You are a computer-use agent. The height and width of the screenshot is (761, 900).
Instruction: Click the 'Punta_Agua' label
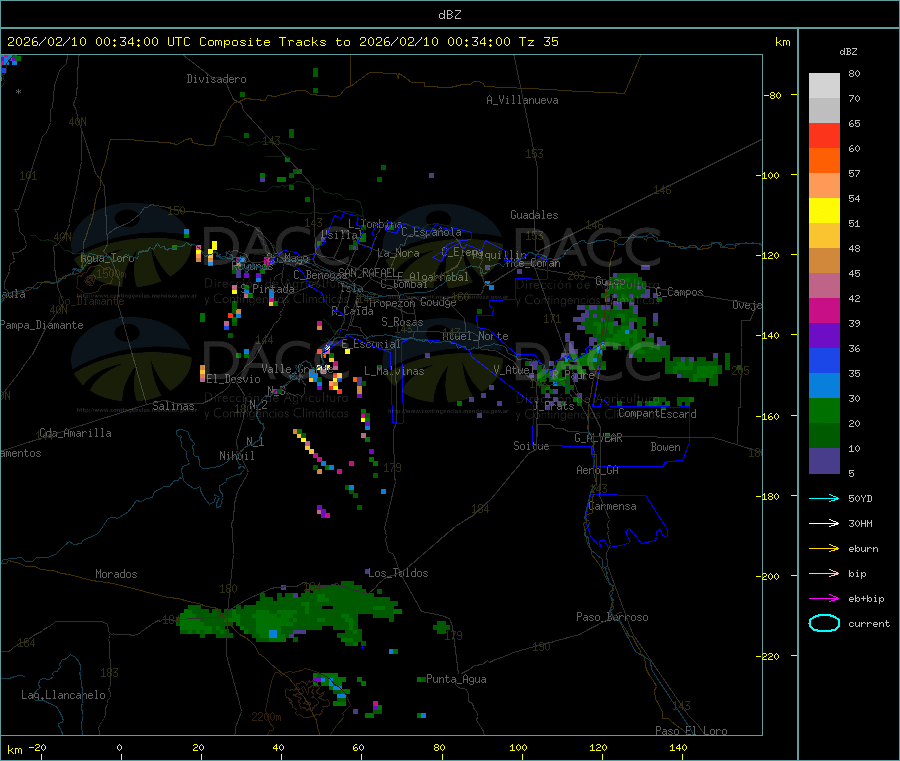456,679
